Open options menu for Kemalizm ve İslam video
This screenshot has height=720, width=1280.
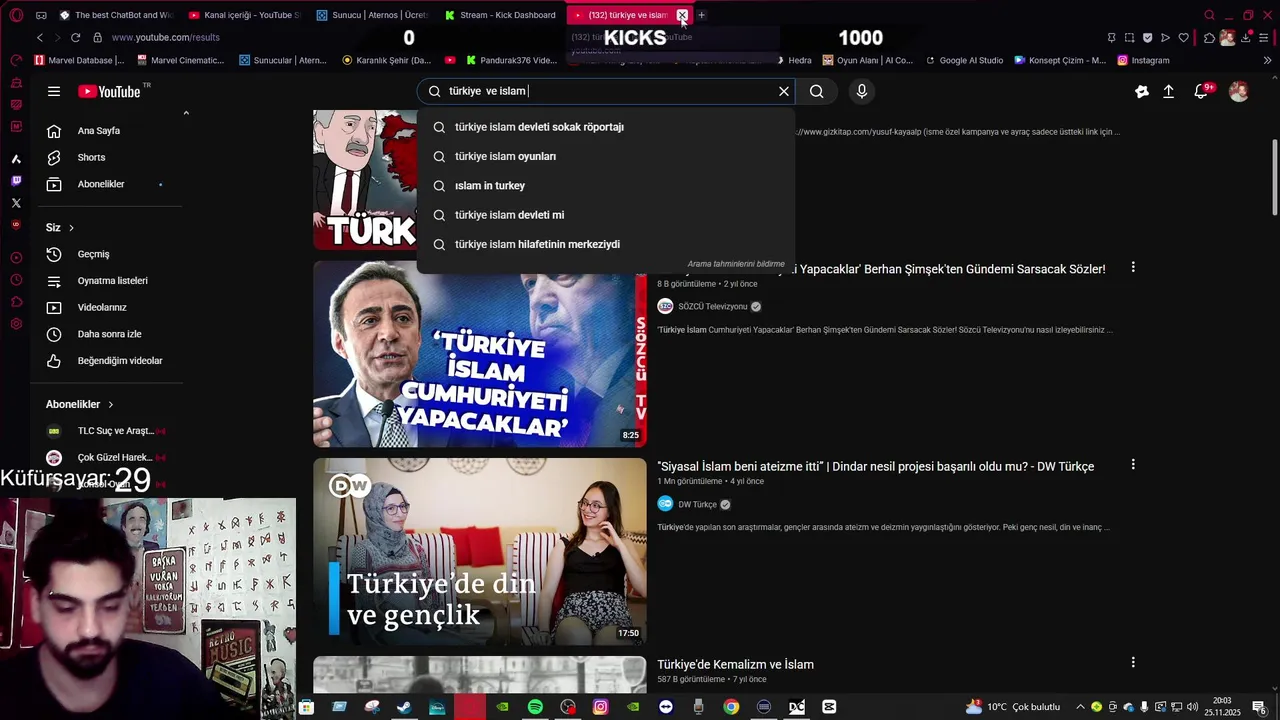point(1133,662)
